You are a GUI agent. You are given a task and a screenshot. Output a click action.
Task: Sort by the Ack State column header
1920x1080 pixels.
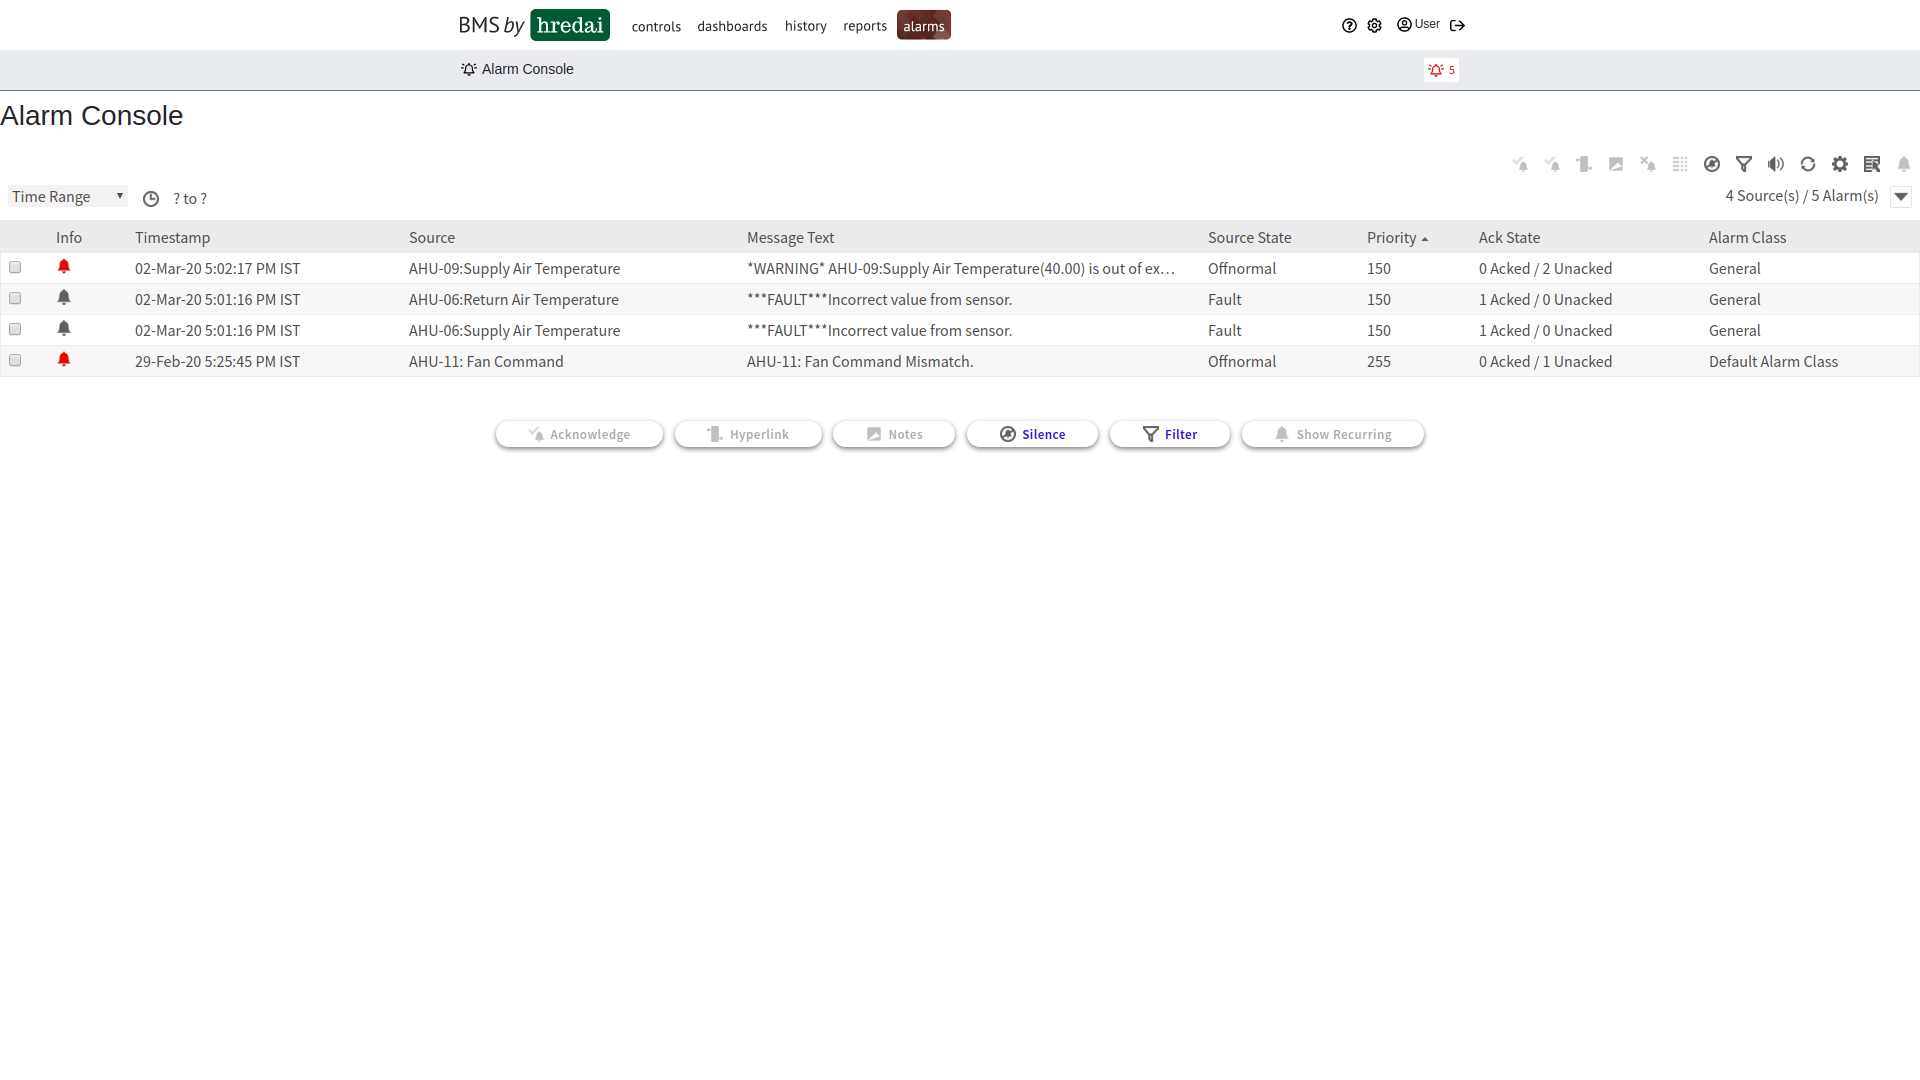[1509, 238]
